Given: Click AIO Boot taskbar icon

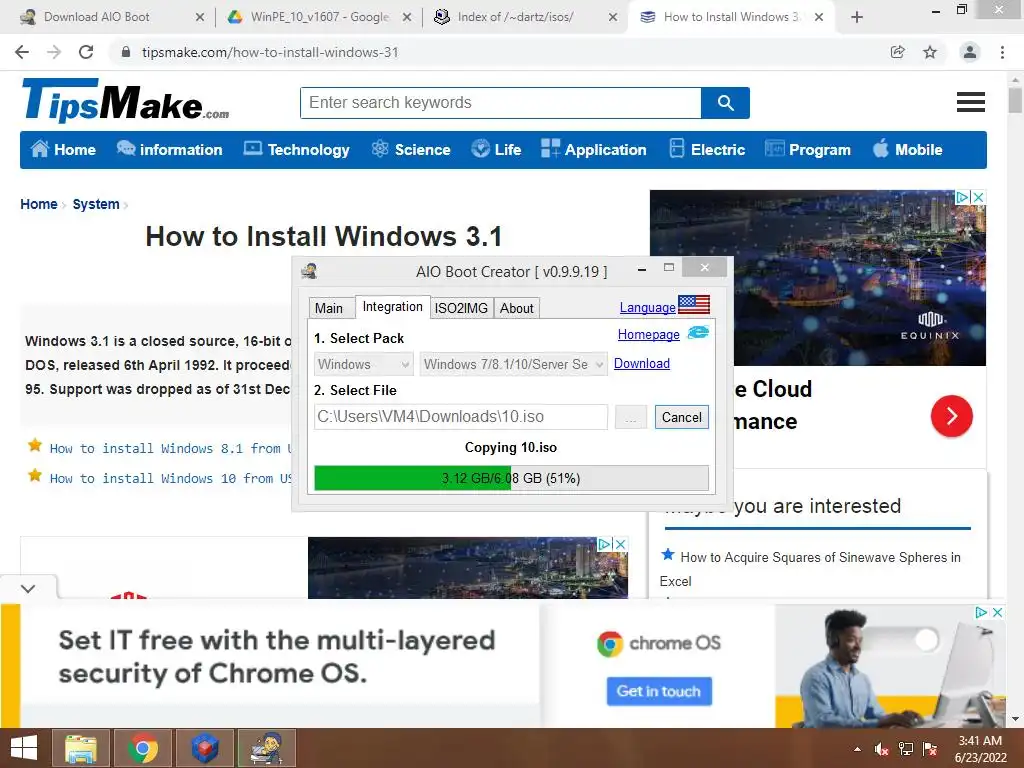Looking at the screenshot, I should pyautogui.click(x=266, y=748).
